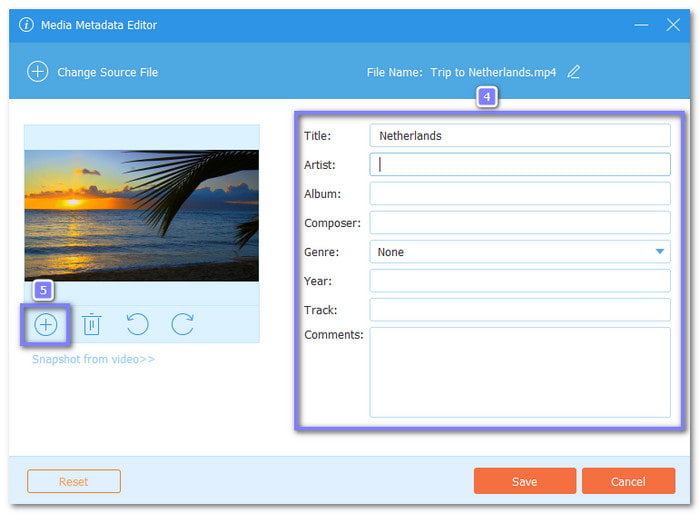This screenshot has width=700, height=514.
Task: Click the add cover image plus icon
Action: [x=46, y=325]
